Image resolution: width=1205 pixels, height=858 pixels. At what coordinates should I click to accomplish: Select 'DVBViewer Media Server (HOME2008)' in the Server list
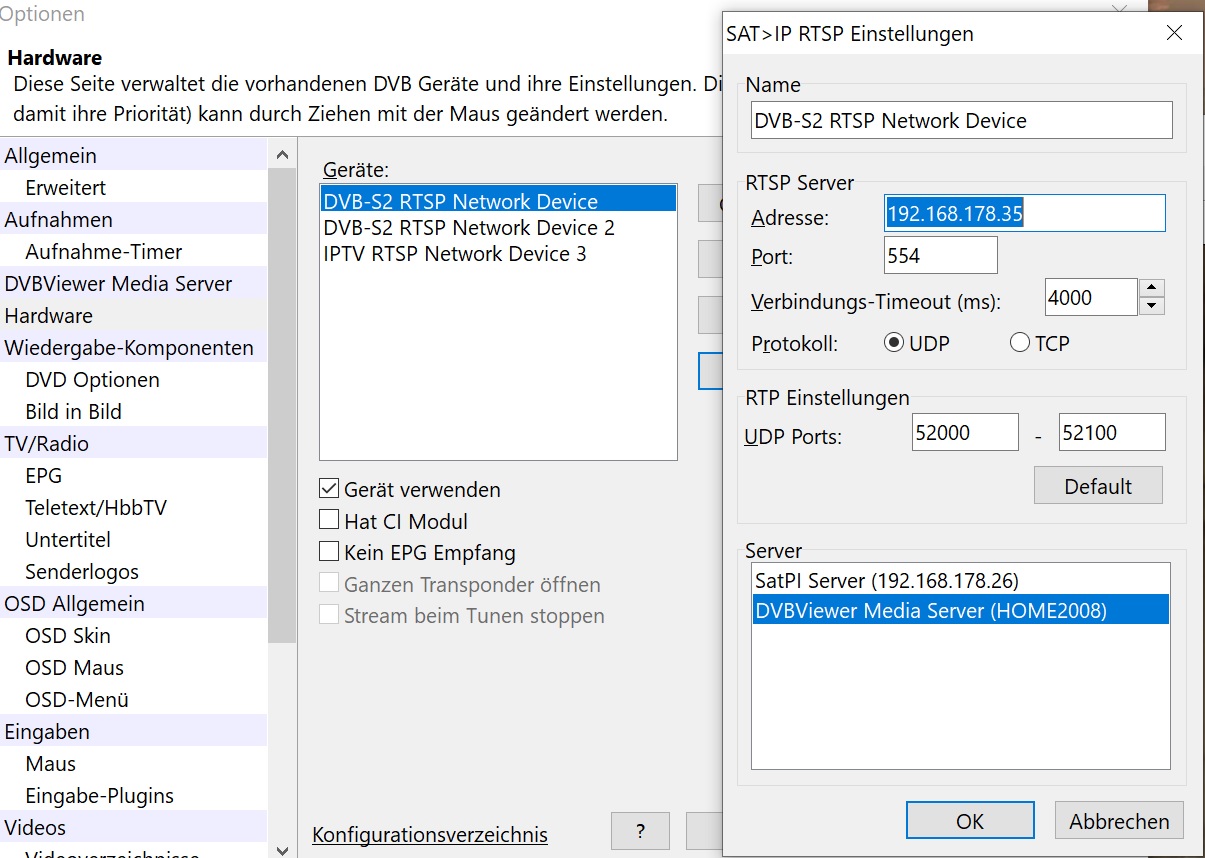[x=961, y=610]
